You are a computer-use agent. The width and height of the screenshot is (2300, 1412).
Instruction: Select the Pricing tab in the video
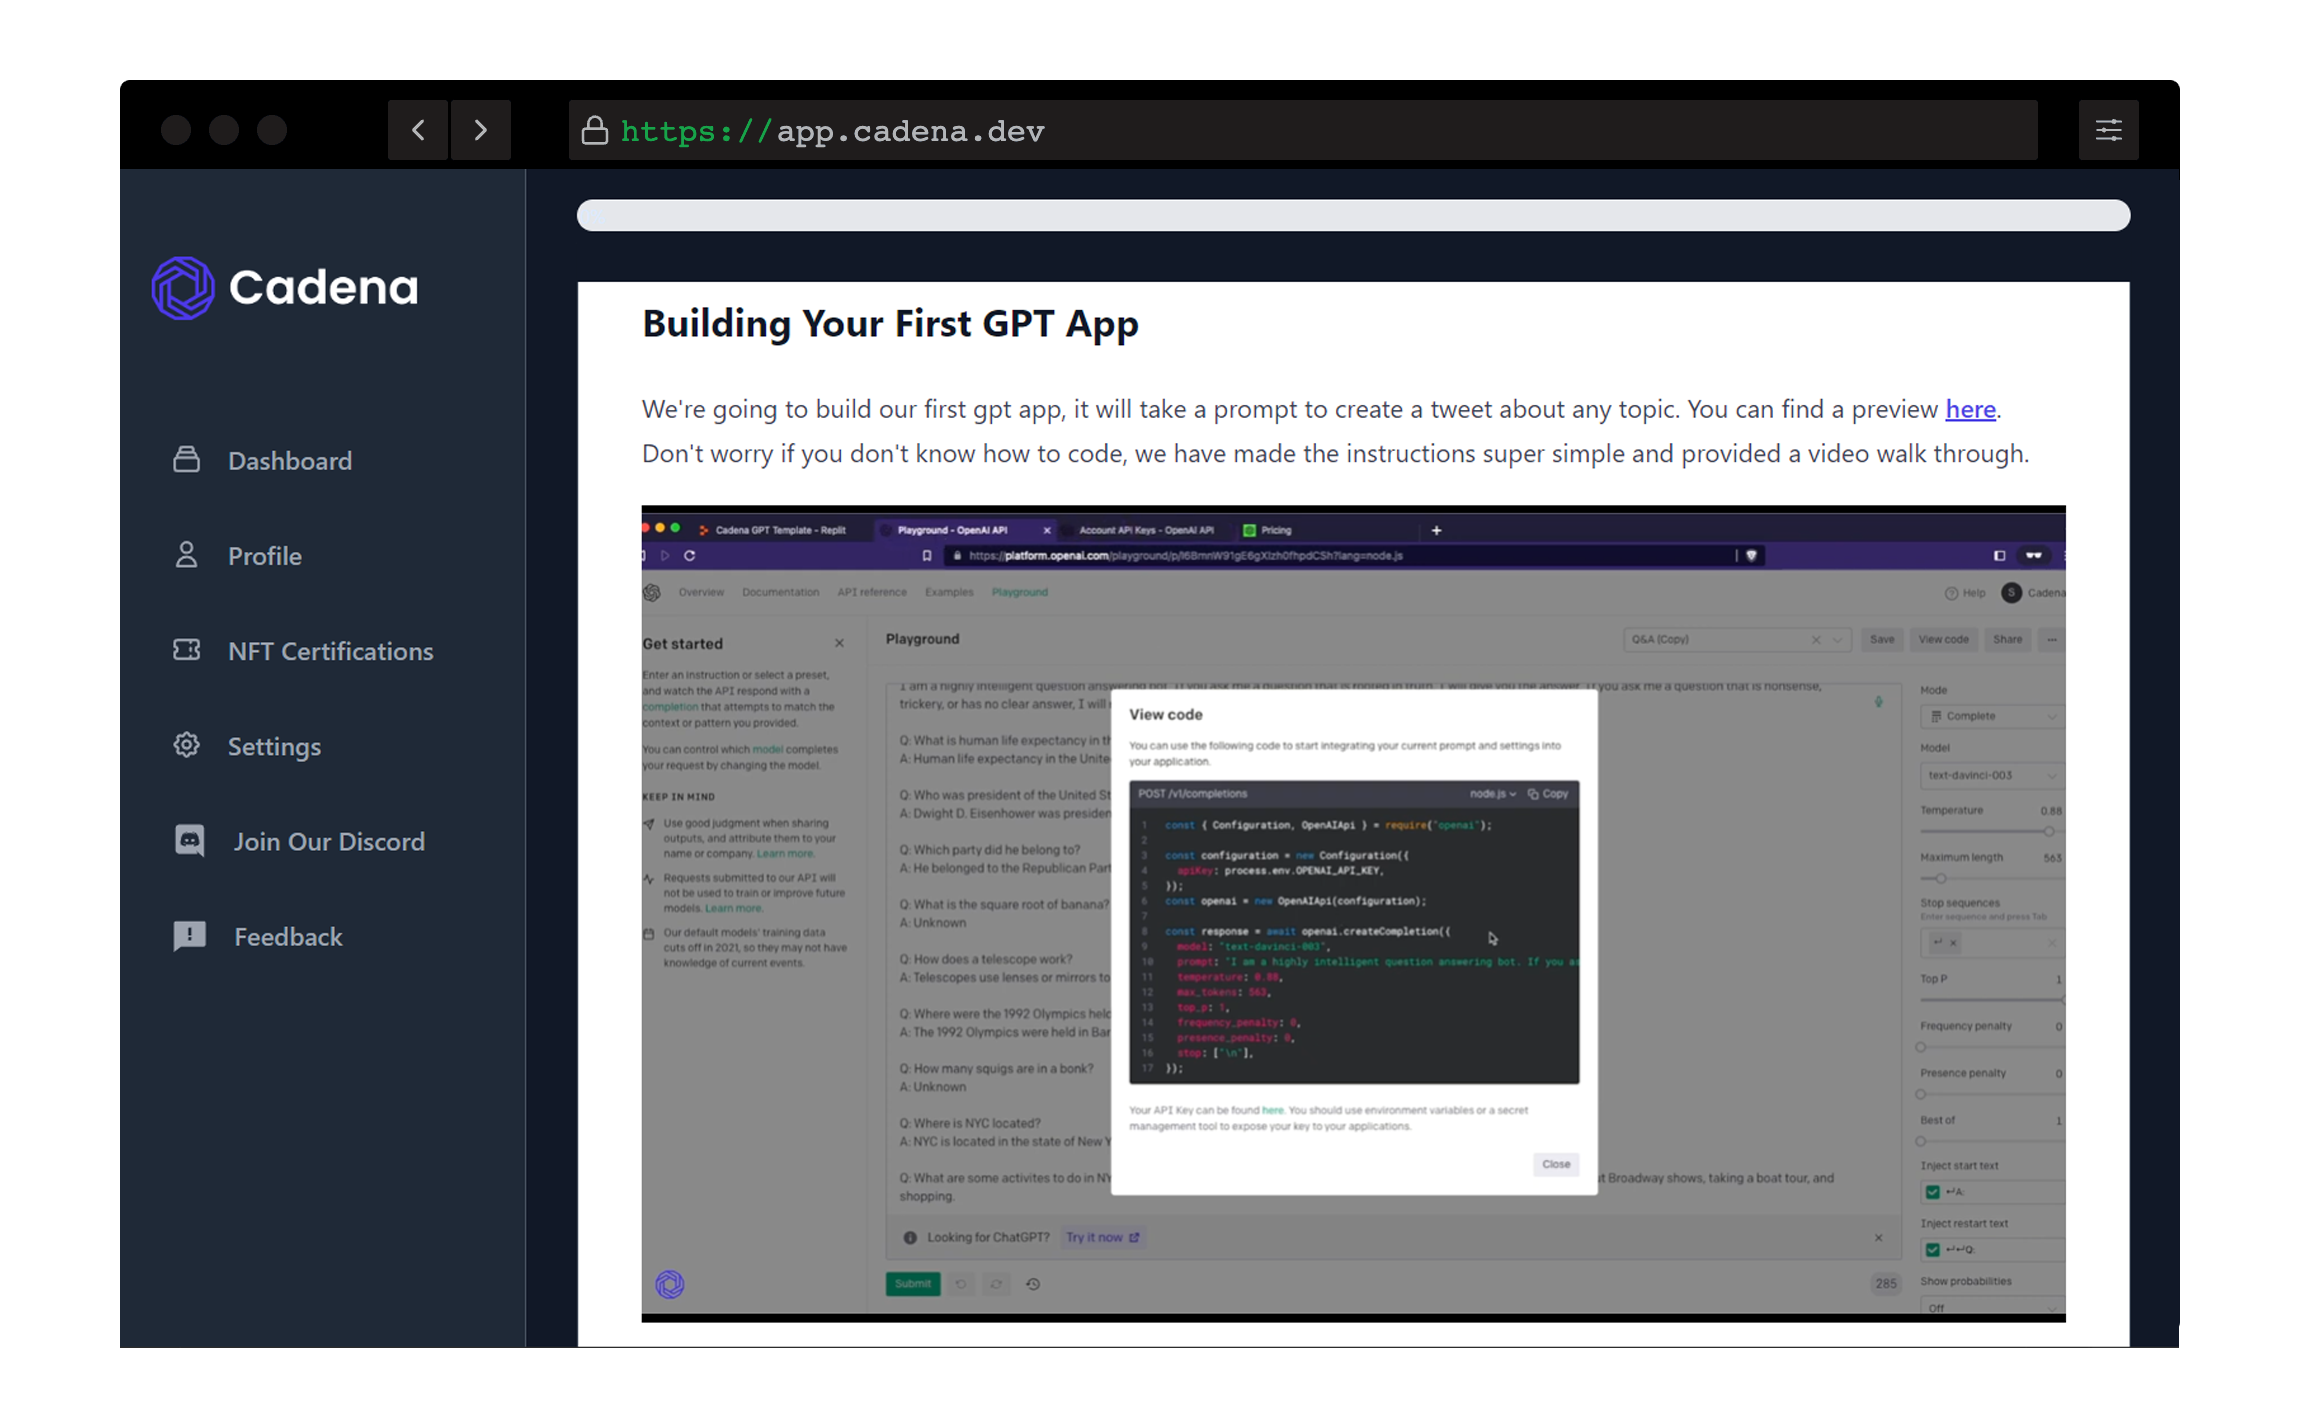click(1267, 530)
